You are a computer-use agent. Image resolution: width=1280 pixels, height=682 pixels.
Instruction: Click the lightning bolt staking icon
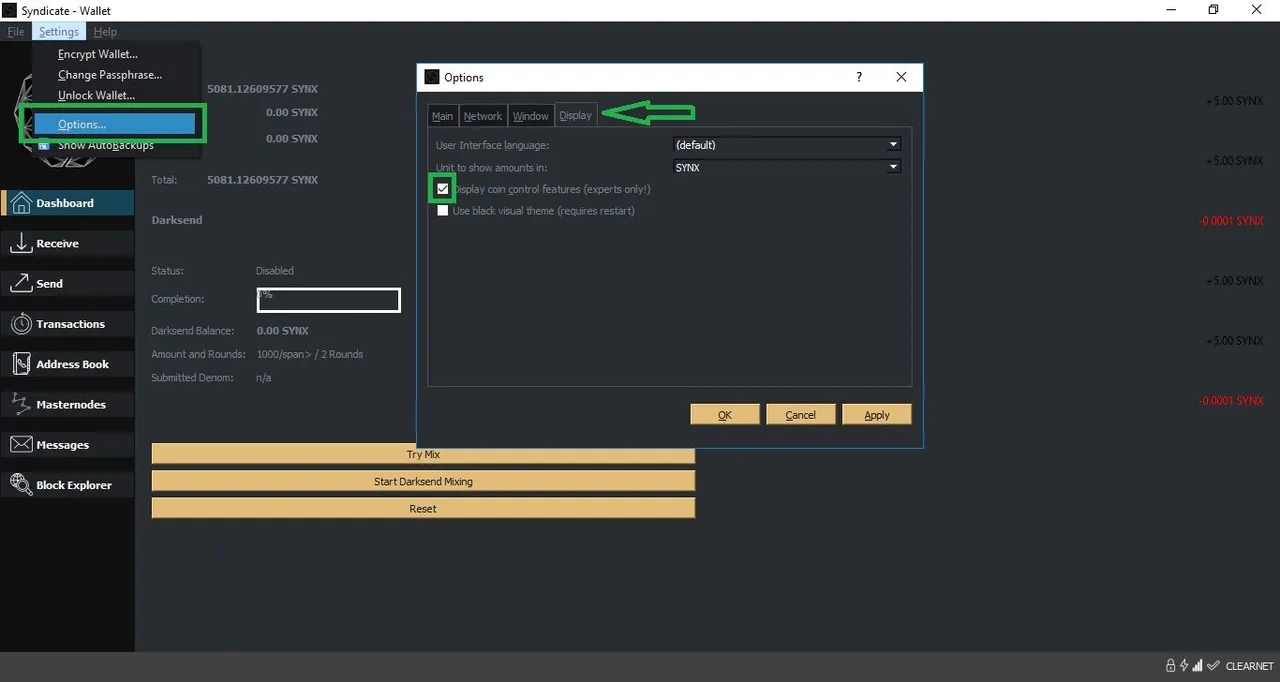click(x=1184, y=666)
